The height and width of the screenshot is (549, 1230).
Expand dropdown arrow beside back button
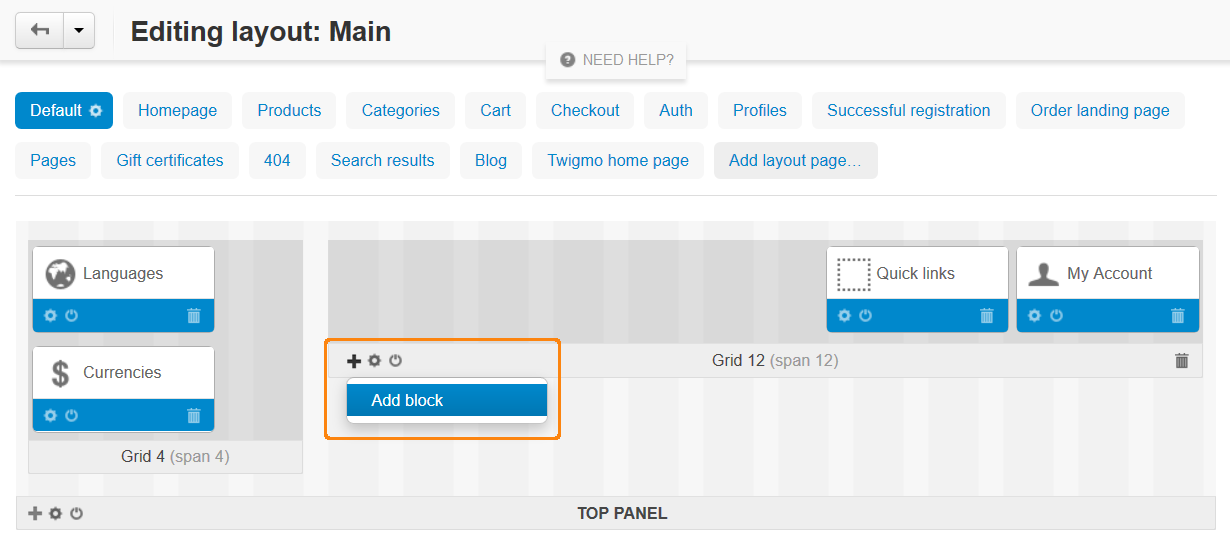pyautogui.click(x=79, y=31)
